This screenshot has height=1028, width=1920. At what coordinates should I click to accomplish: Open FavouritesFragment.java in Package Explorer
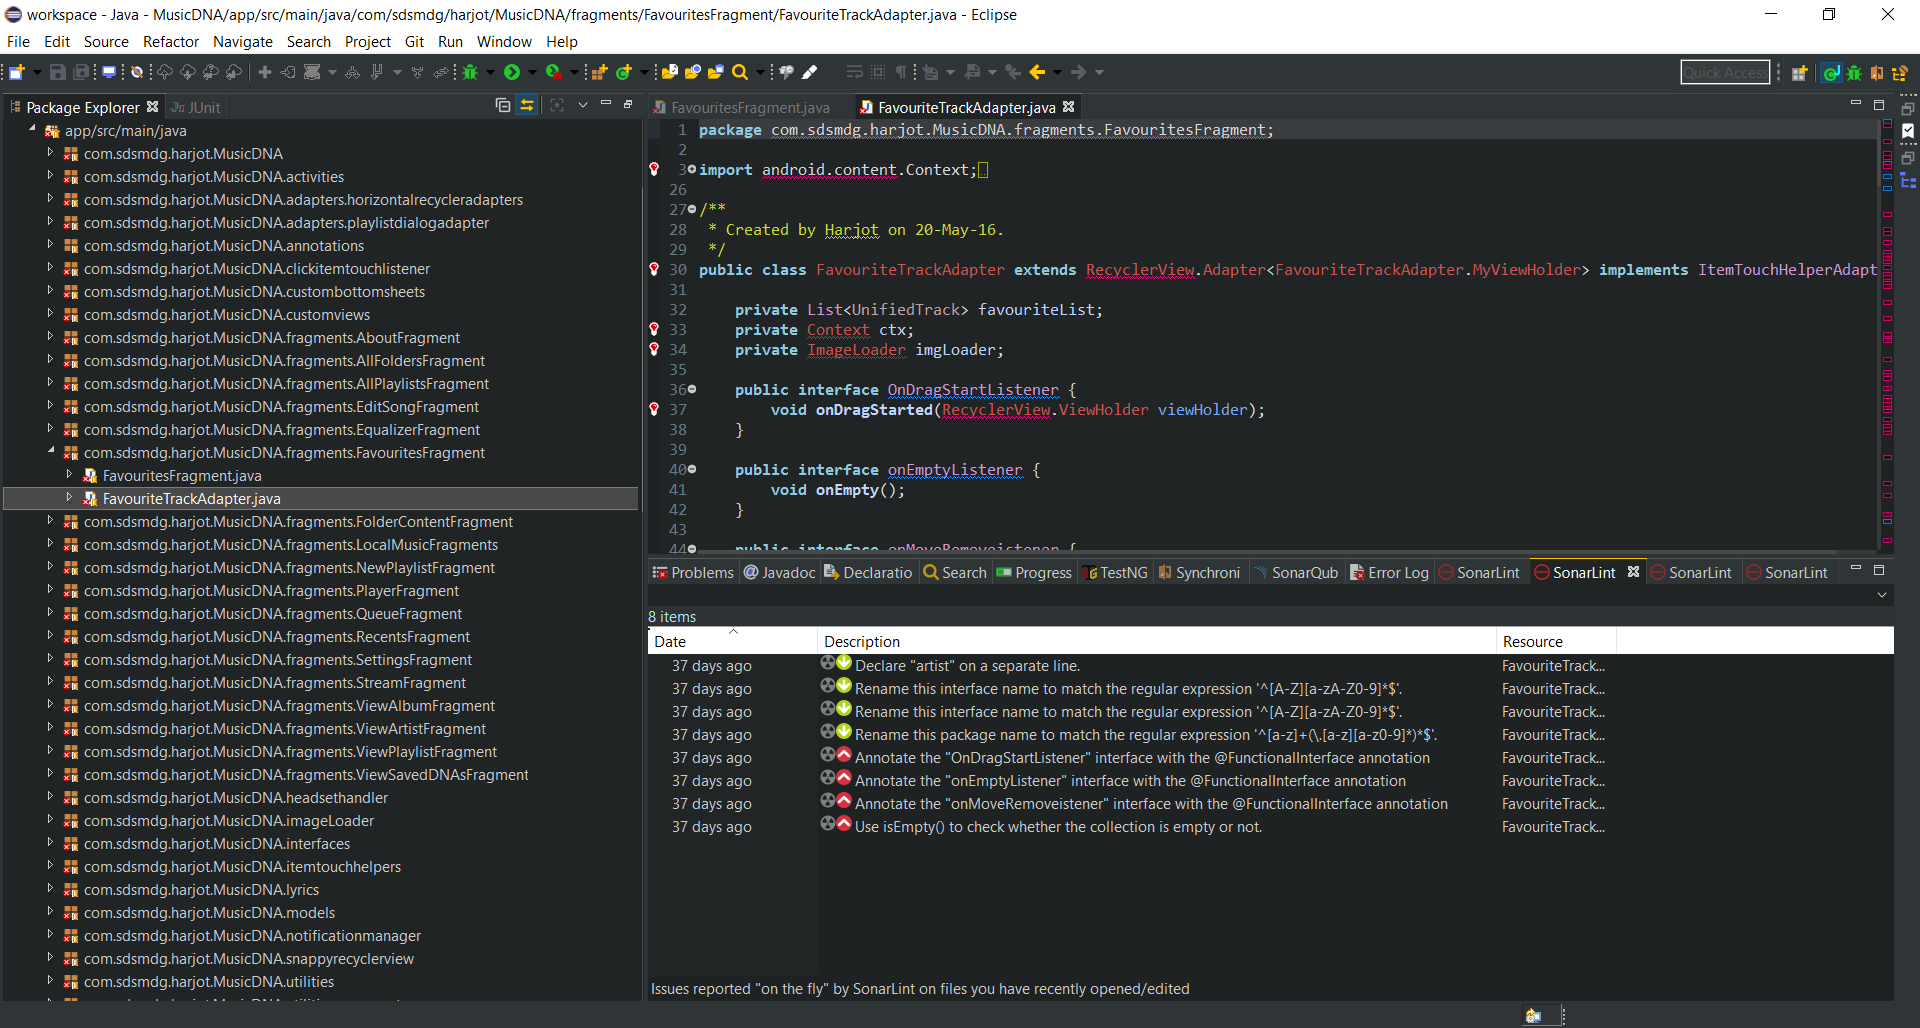182,476
